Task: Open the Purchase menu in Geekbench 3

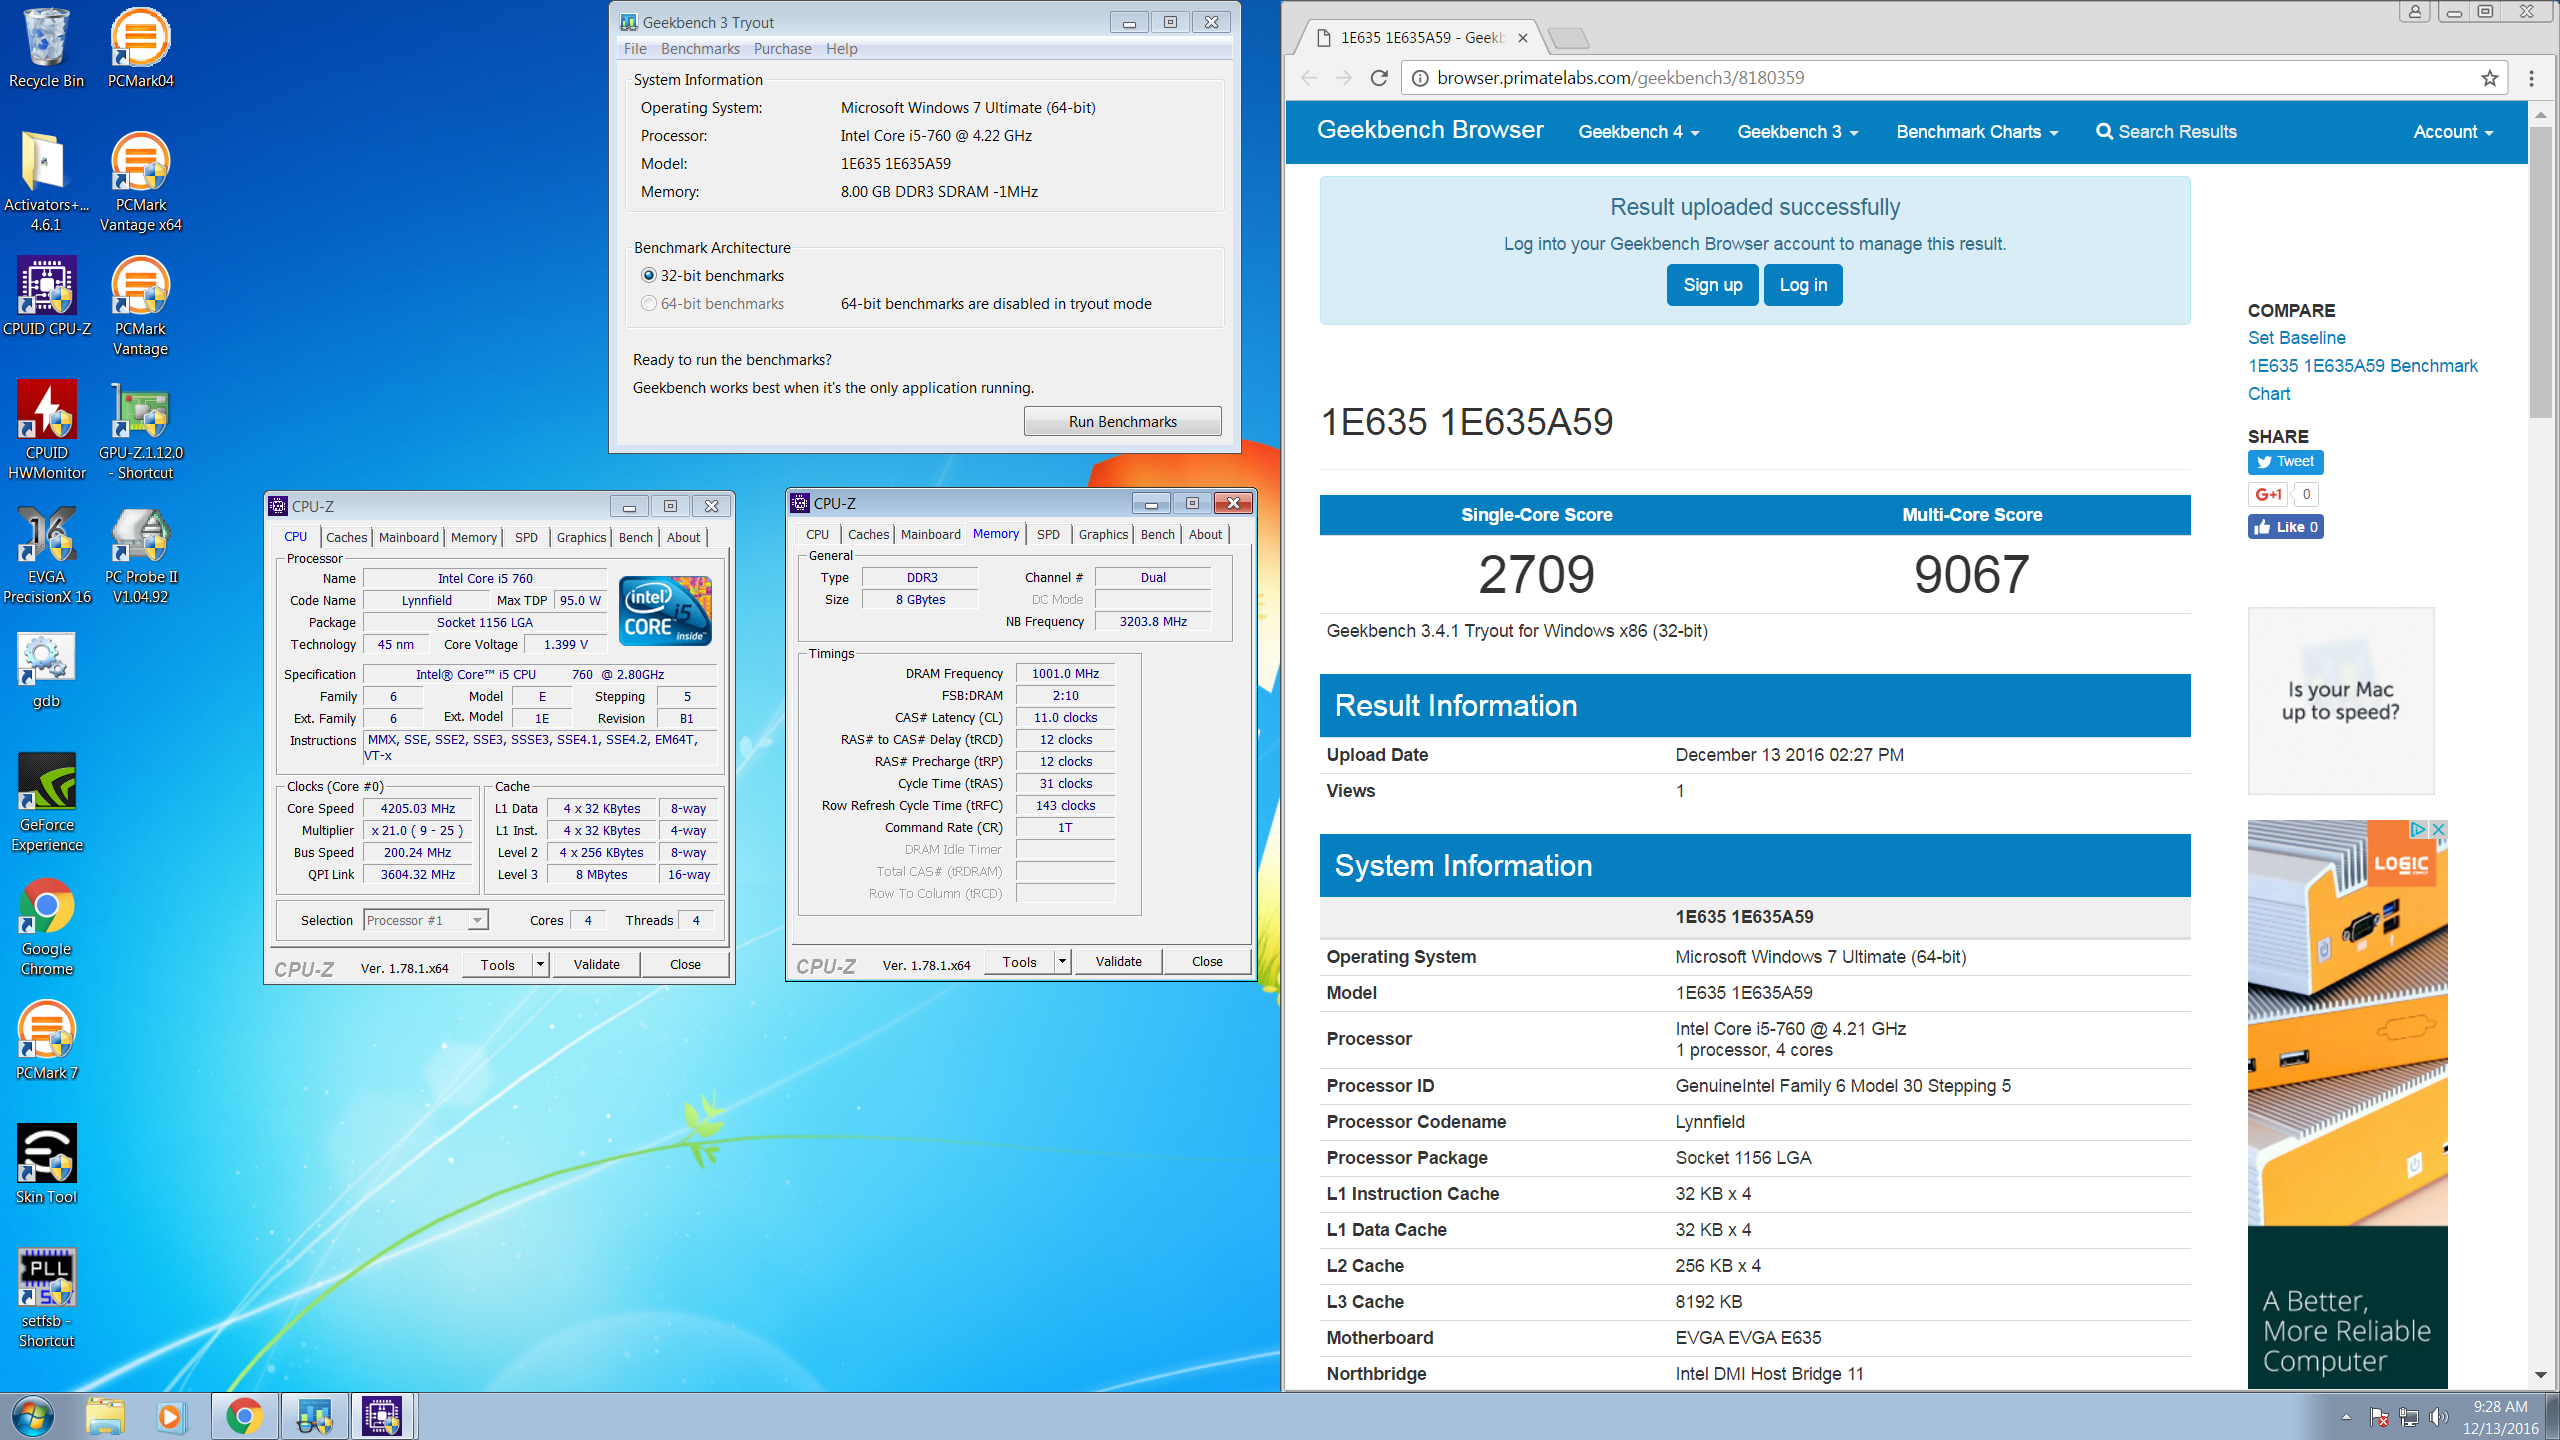Action: tap(782, 49)
